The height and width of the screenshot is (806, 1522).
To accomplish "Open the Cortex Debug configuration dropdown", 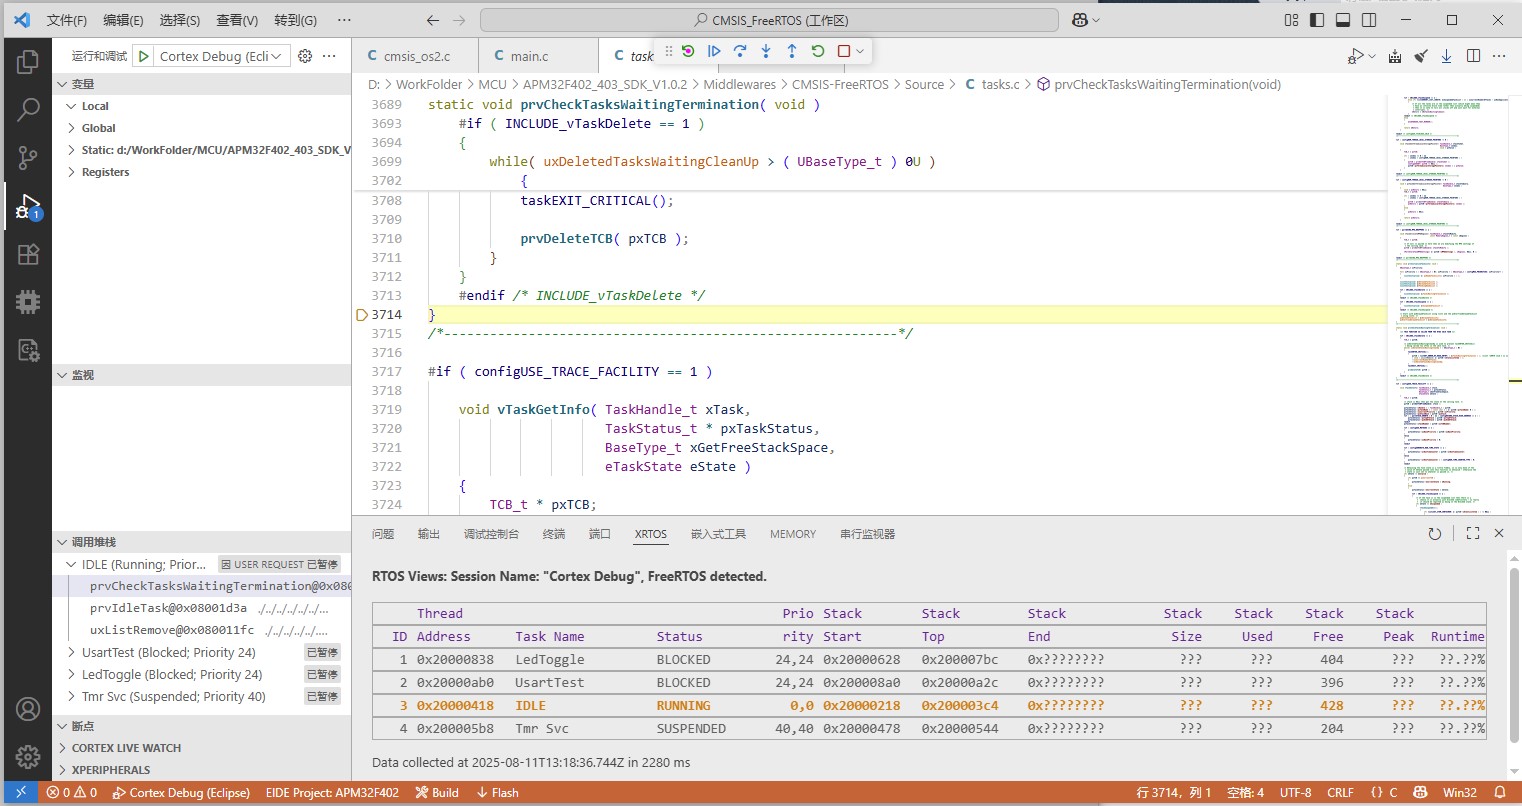I will [223, 56].
